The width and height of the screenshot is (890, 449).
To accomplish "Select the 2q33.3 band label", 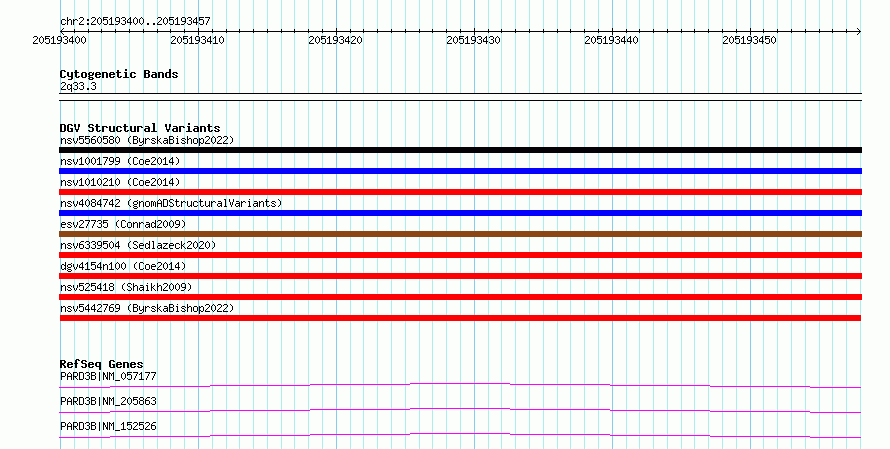I will pos(78,86).
